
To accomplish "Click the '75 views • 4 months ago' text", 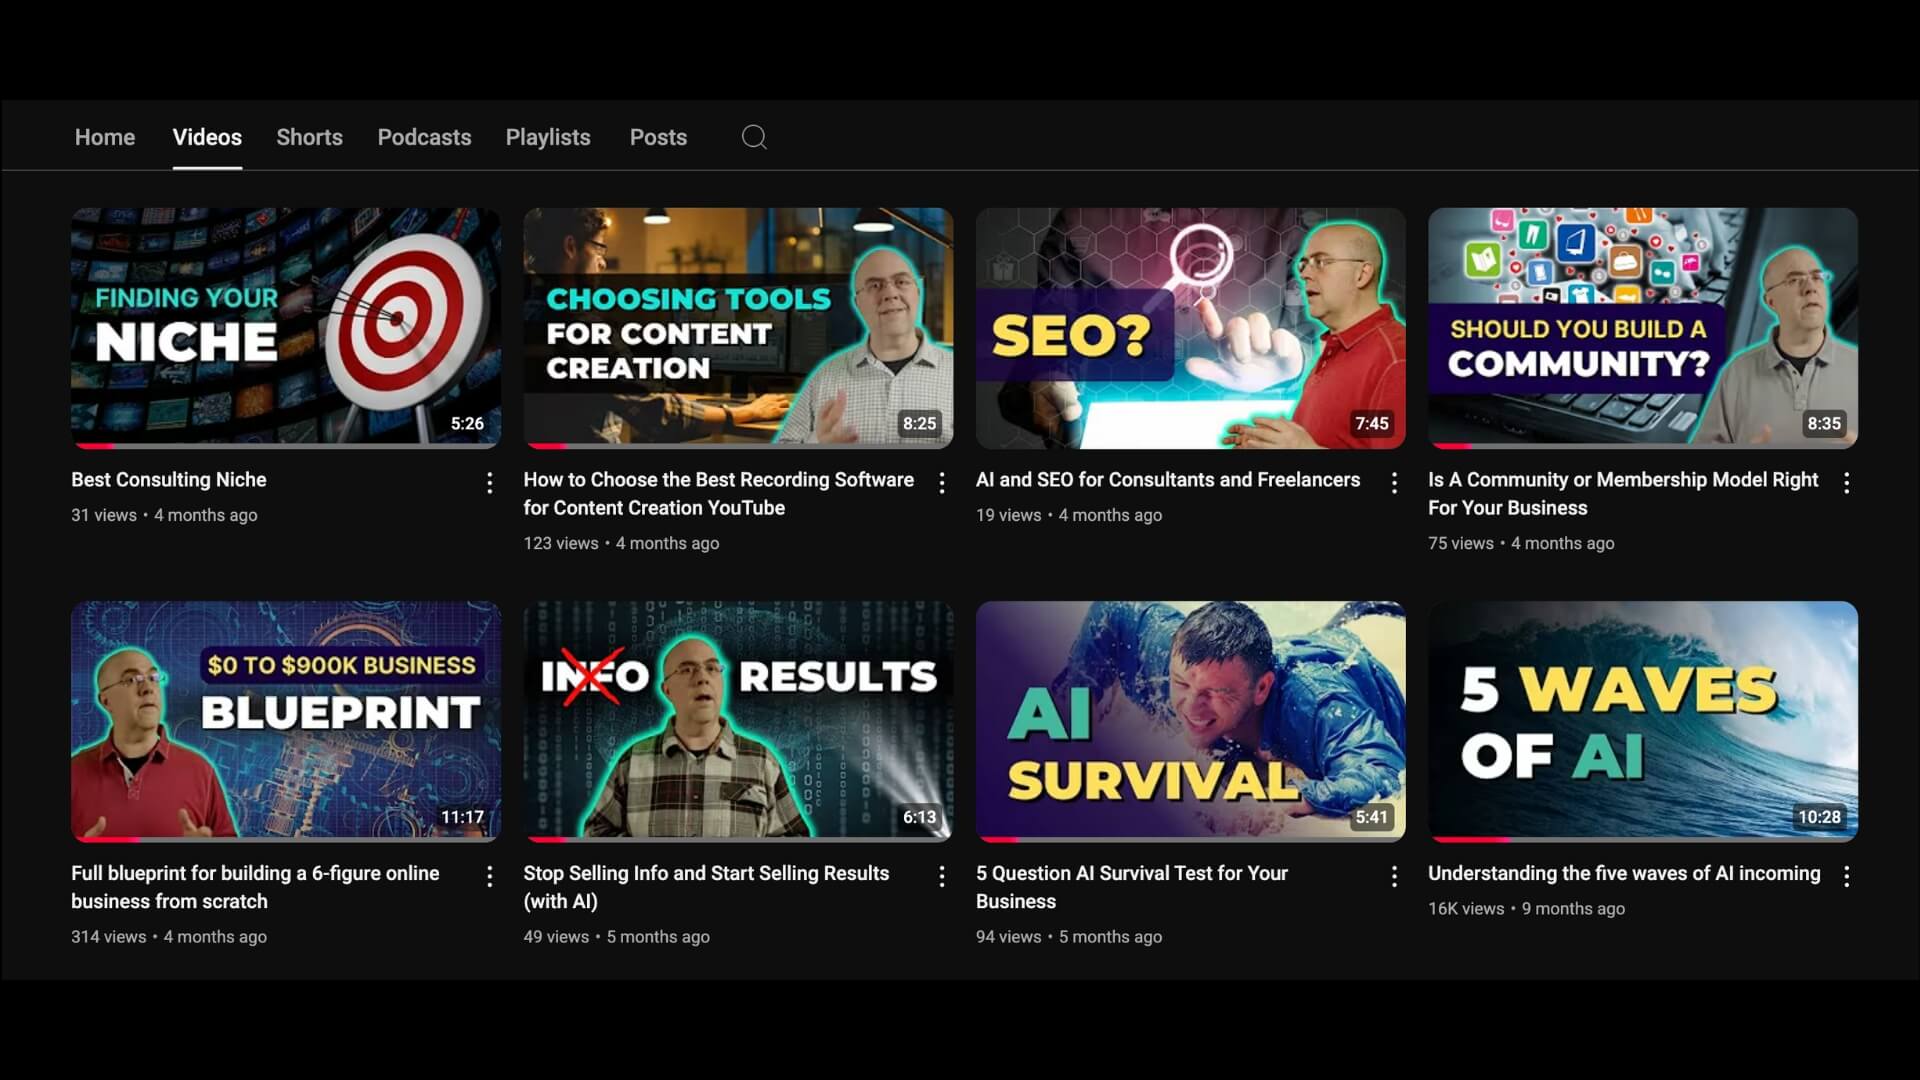I will click(1521, 543).
